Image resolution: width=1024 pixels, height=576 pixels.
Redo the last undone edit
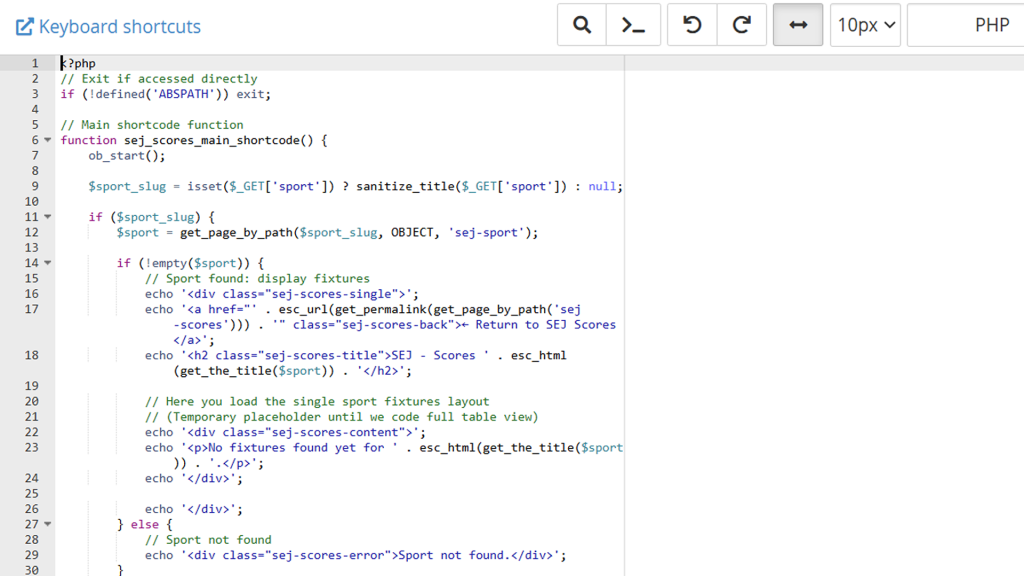(x=742, y=25)
